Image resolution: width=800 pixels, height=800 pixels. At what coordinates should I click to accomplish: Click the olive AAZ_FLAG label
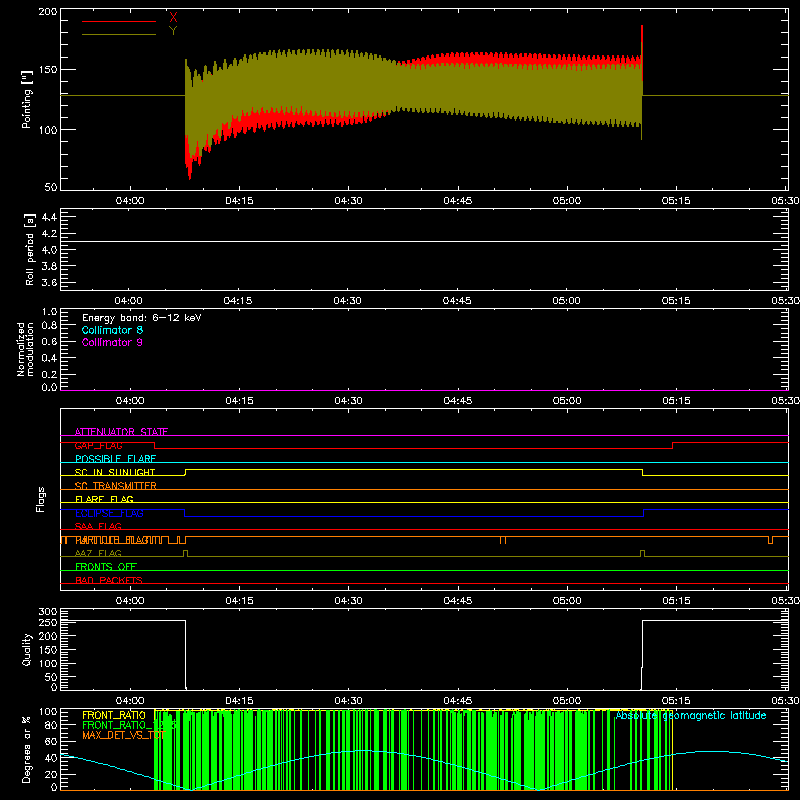98,553
